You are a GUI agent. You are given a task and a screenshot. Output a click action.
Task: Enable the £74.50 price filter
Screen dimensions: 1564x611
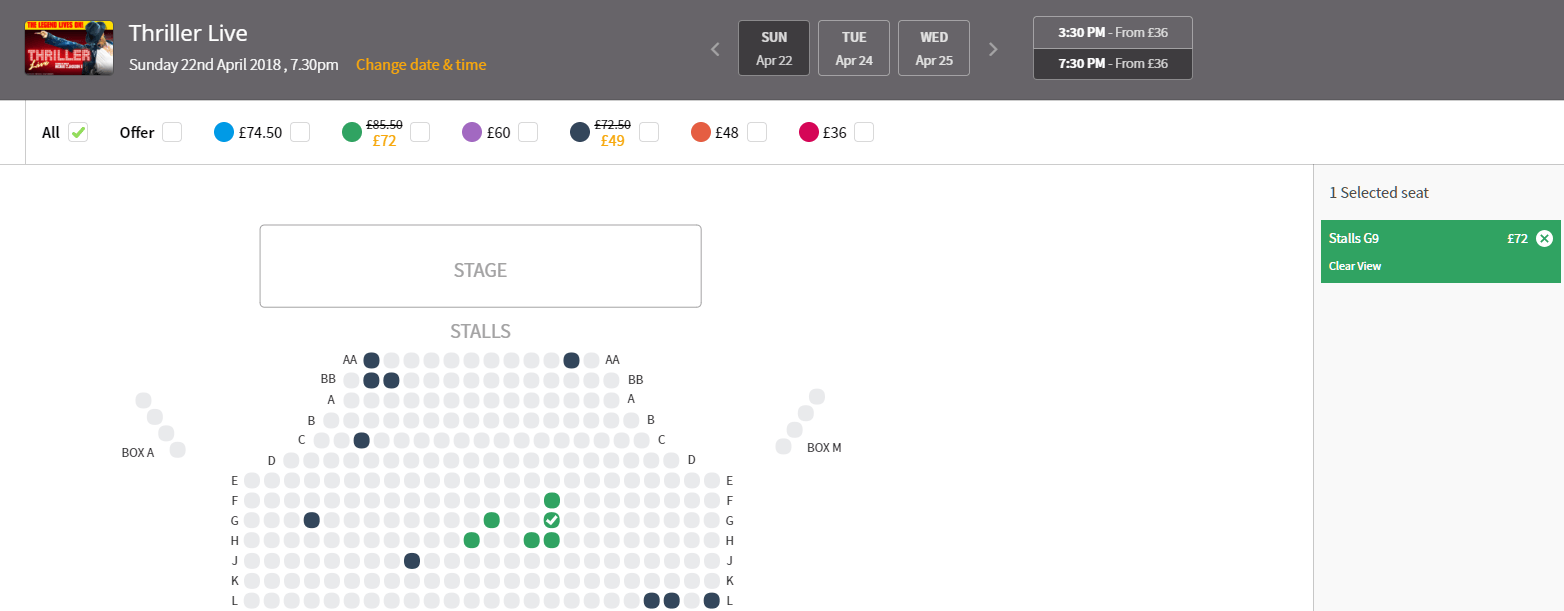coord(300,131)
